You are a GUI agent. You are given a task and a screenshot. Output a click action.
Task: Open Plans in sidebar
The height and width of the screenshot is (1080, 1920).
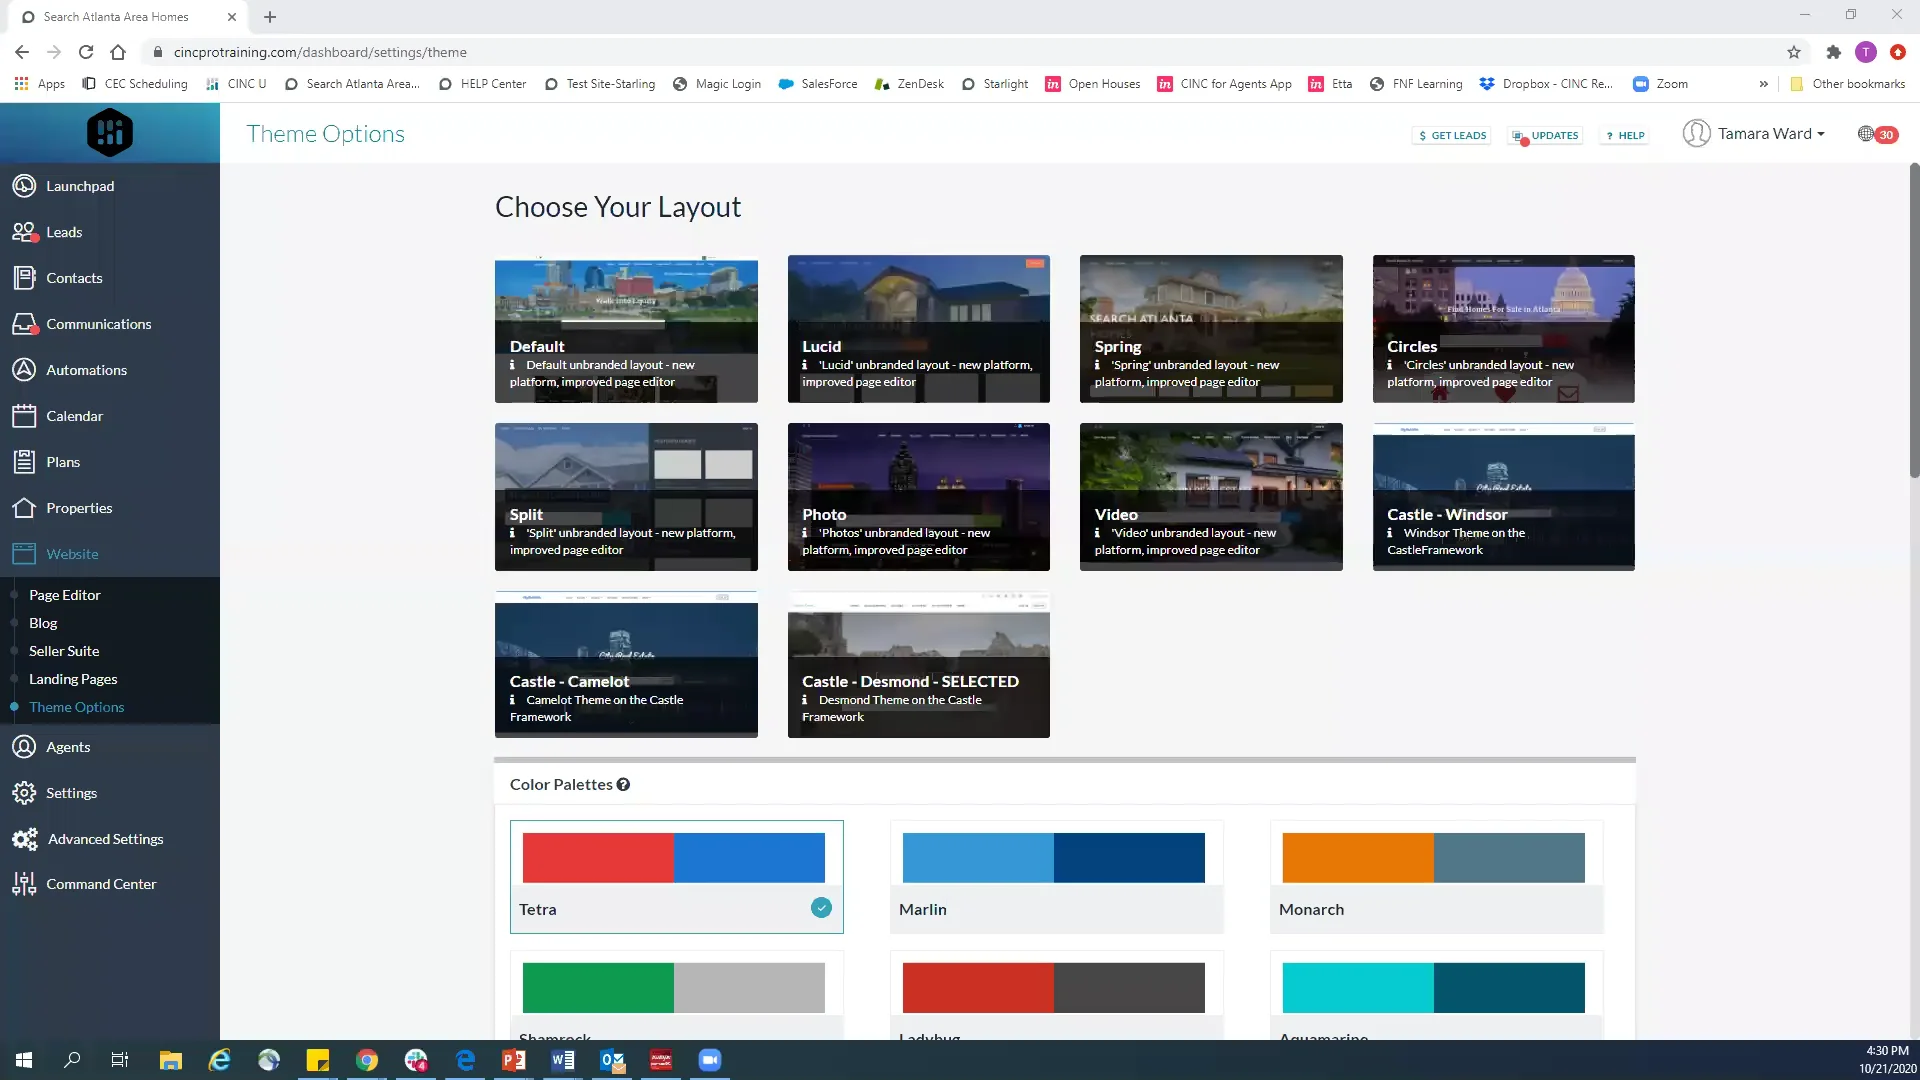point(62,462)
